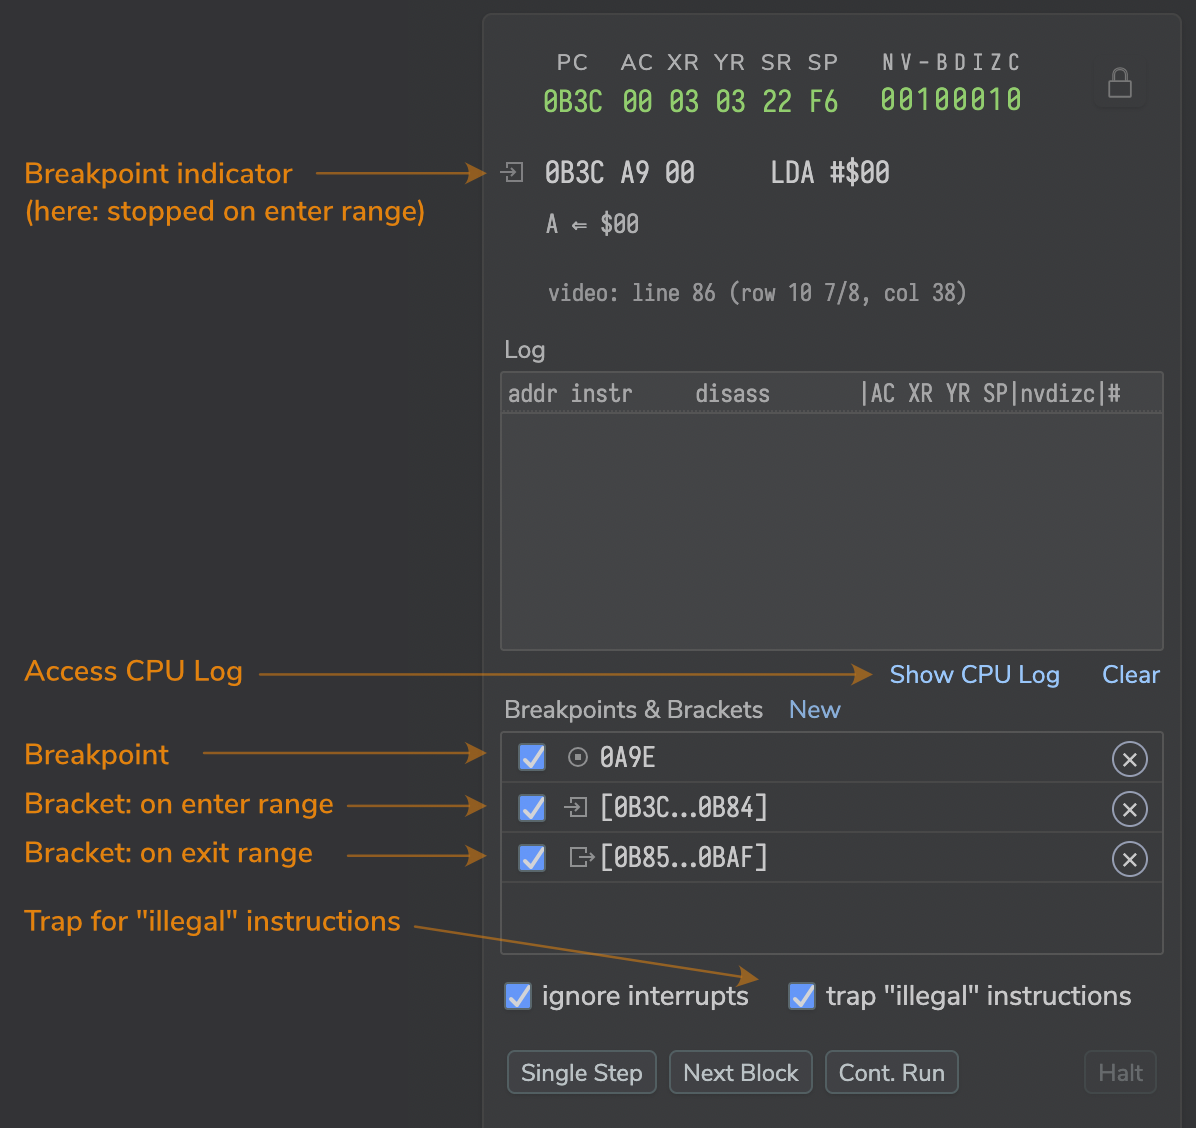This screenshot has width=1196, height=1128.
Task: Click the PC register value 0B3C
Action: tap(573, 101)
